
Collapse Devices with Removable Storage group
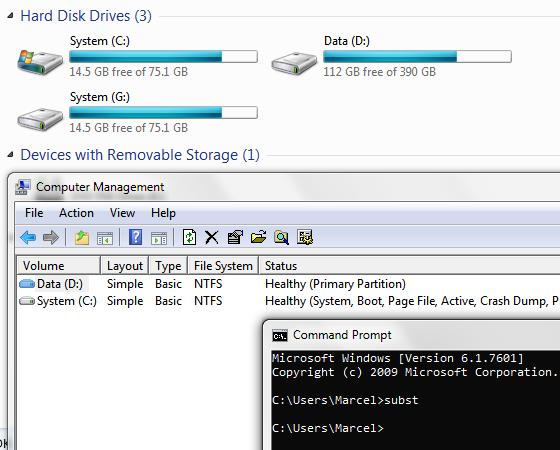click(10, 155)
